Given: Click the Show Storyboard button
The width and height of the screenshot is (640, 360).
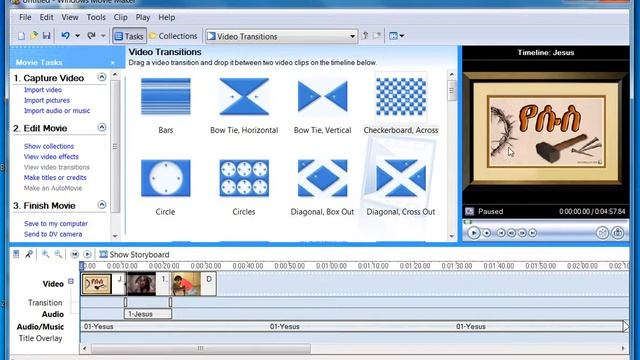Looking at the screenshot, I should pyautogui.click(x=134, y=254).
